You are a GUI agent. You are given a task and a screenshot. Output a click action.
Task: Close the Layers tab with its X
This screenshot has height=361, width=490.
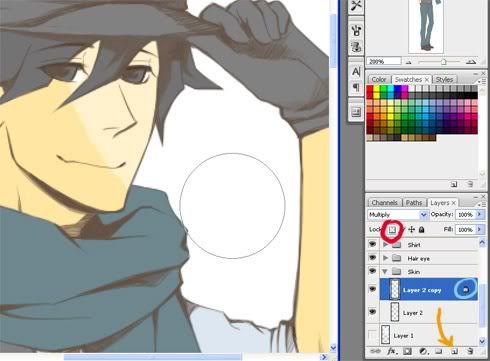pos(454,203)
